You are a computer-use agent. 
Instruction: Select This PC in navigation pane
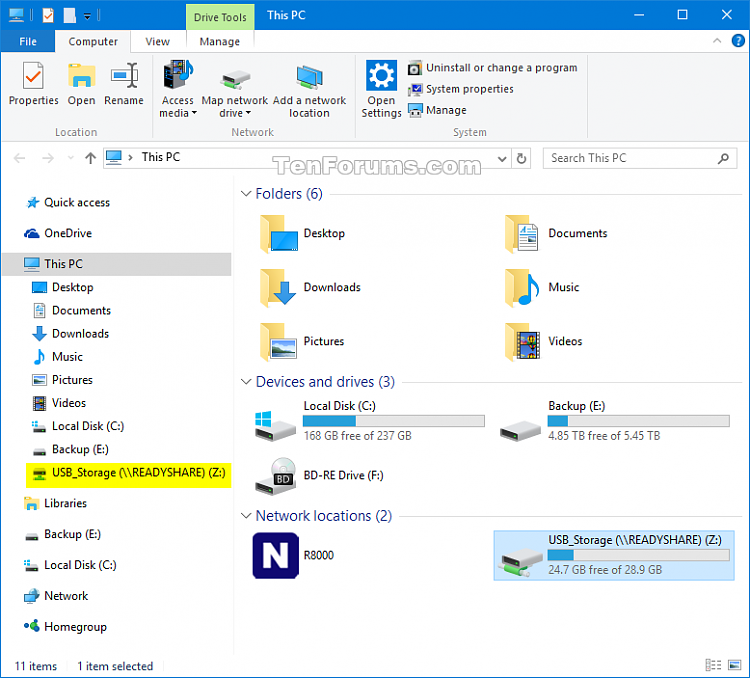pos(116,264)
